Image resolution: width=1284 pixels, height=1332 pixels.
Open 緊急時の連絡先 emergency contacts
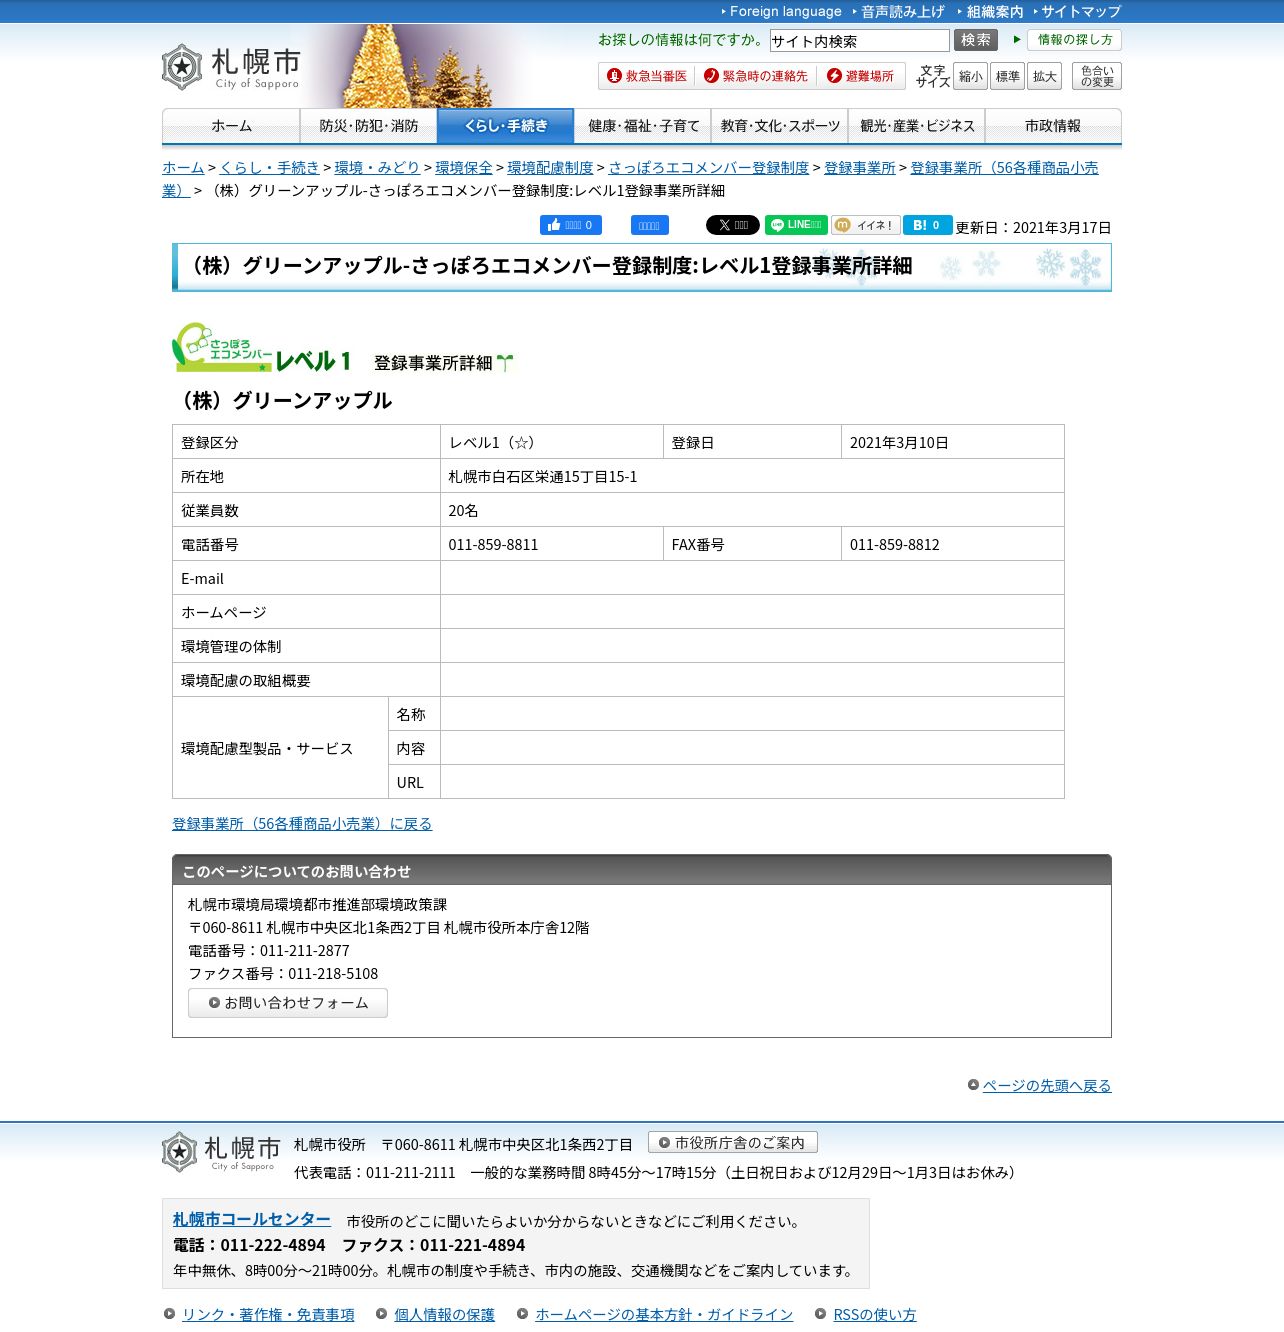point(755,76)
